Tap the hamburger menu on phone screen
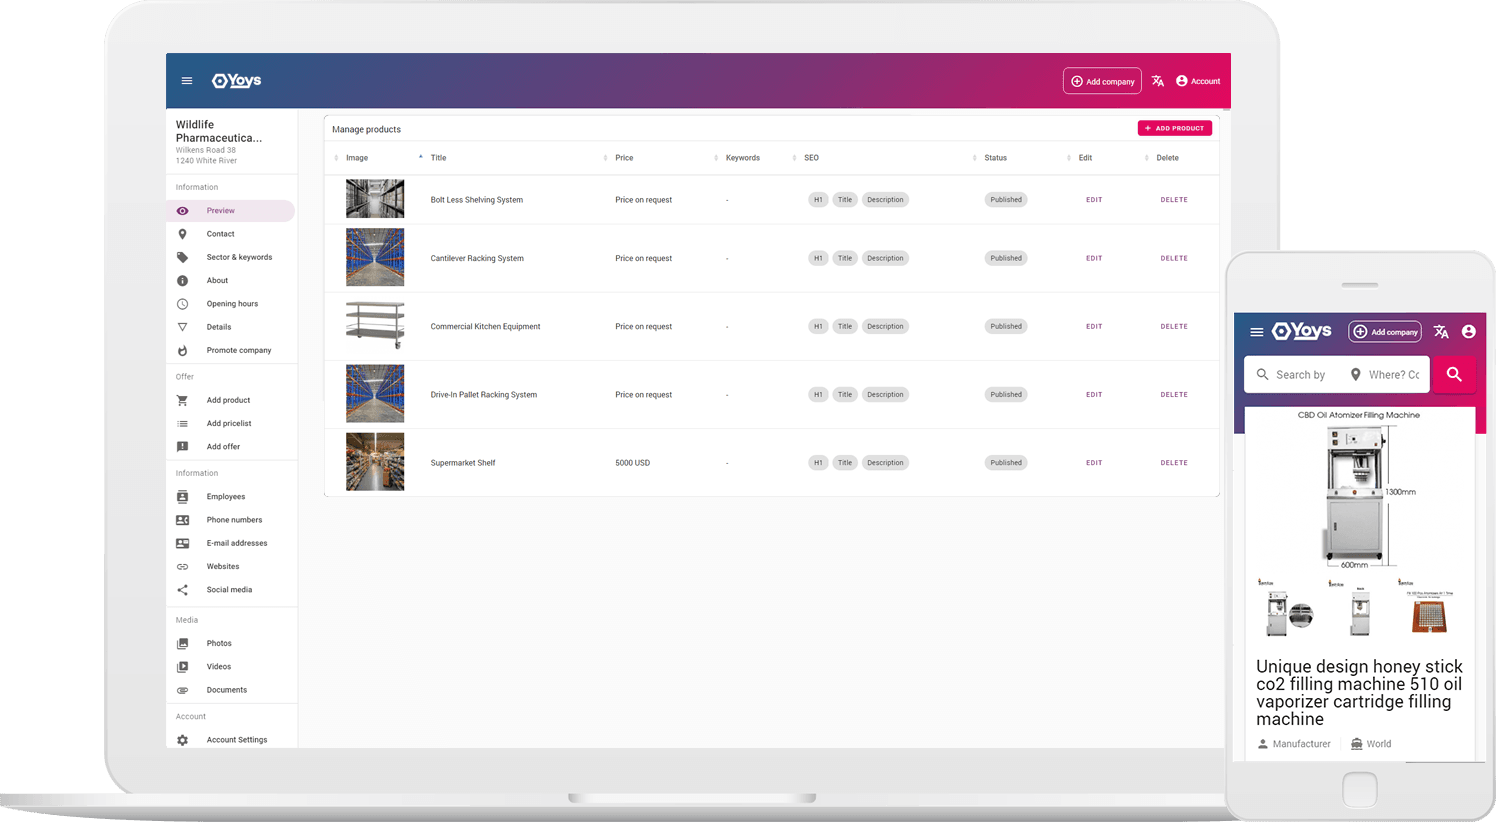This screenshot has width=1496, height=822. tap(1256, 332)
